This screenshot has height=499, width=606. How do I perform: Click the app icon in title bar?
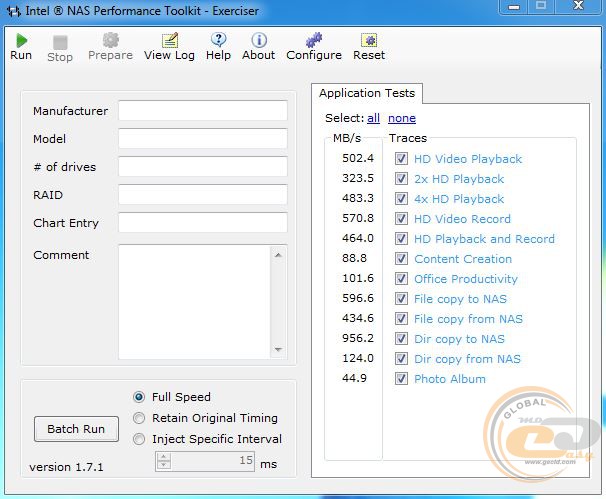point(14,11)
